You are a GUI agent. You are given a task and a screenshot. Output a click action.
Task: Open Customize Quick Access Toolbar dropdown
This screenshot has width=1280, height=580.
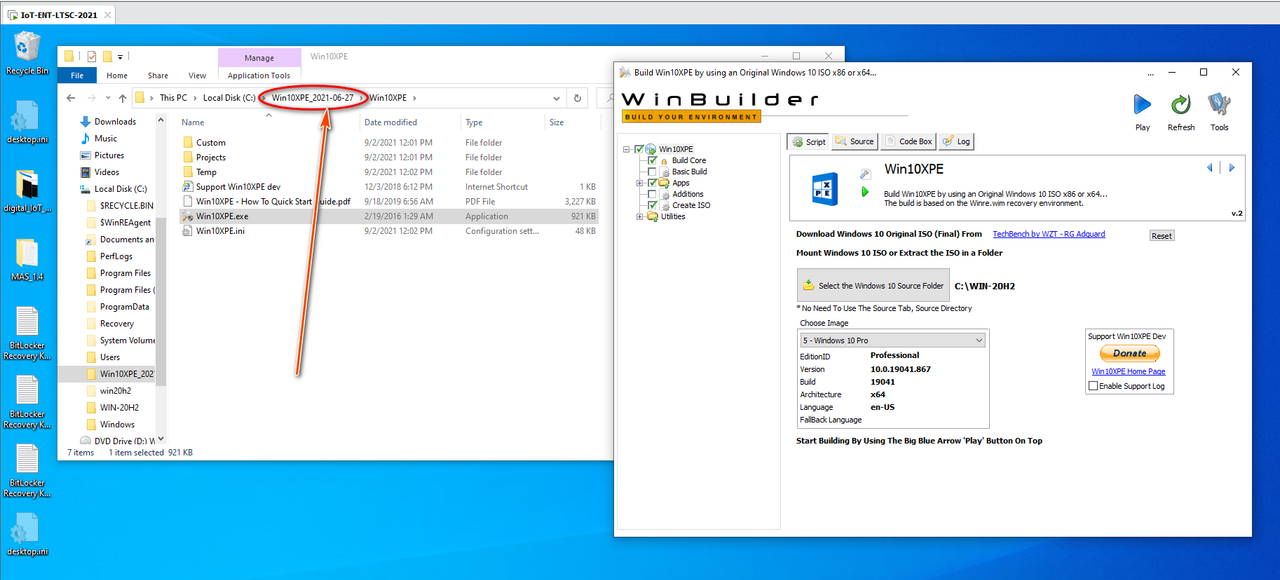[119, 57]
